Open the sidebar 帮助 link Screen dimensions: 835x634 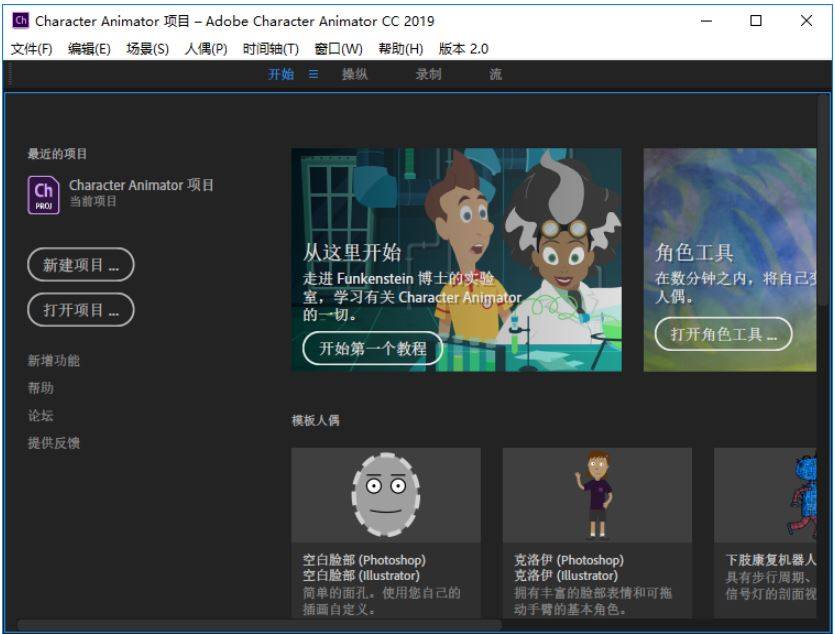[x=41, y=388]
